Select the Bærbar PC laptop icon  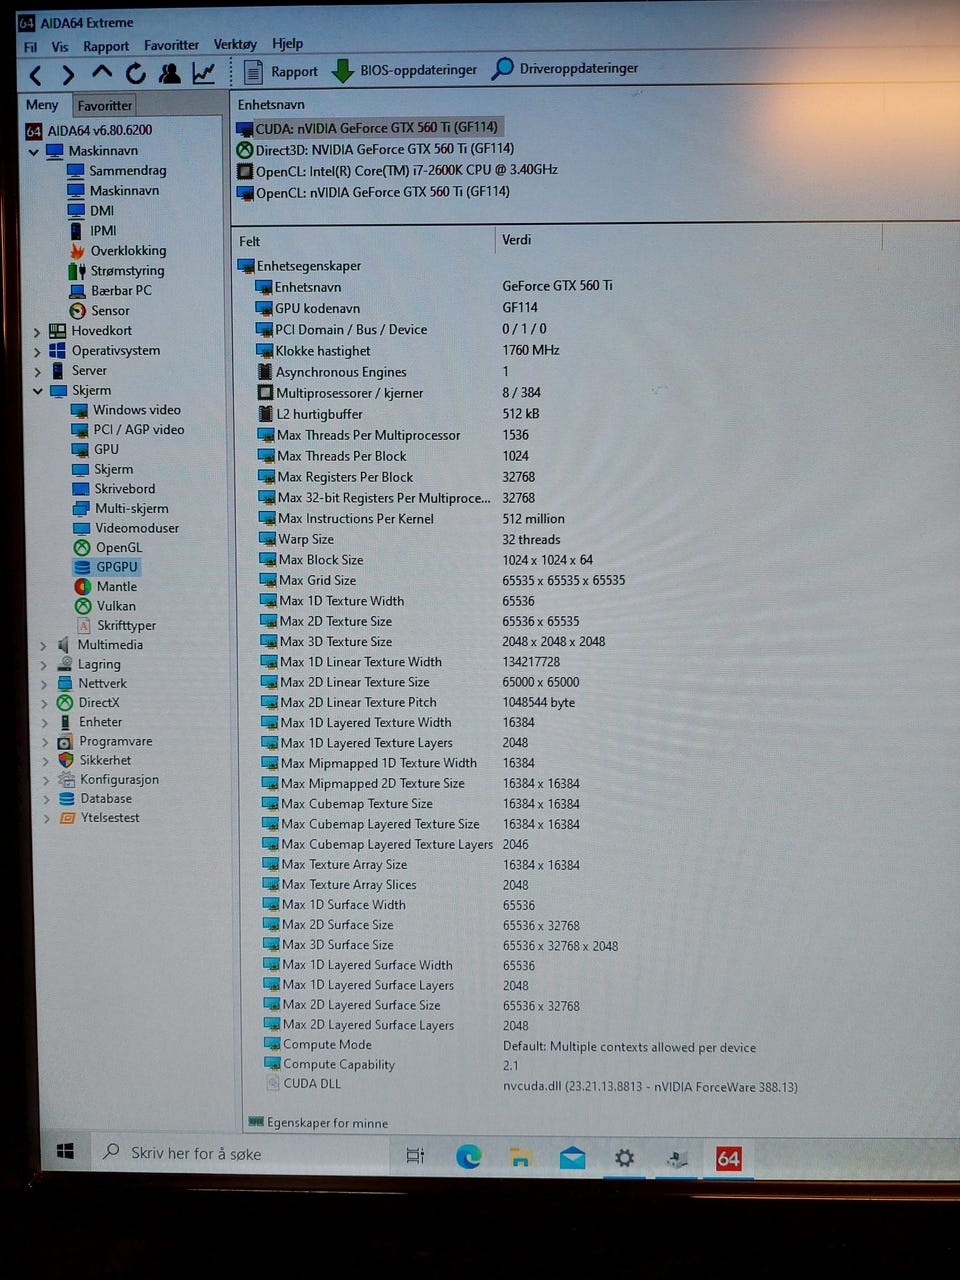tap(77, 291)
